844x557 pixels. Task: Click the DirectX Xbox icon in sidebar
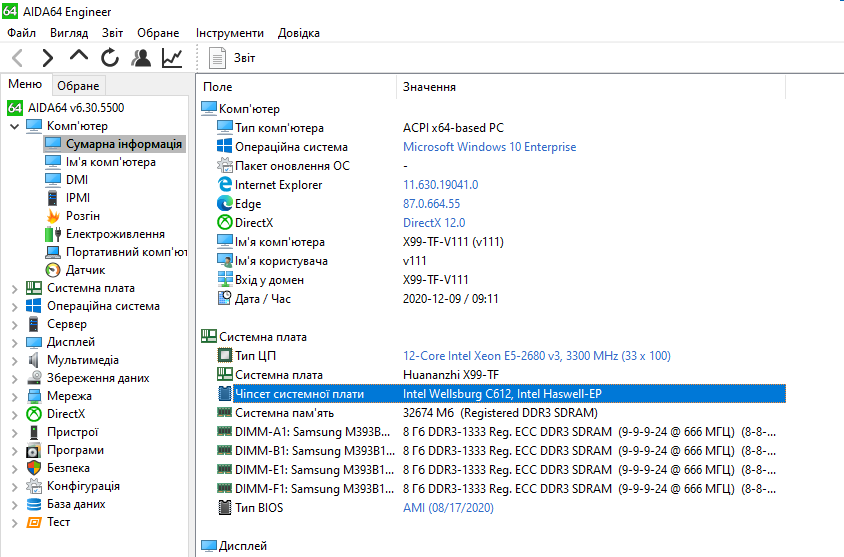click(34, 414)
